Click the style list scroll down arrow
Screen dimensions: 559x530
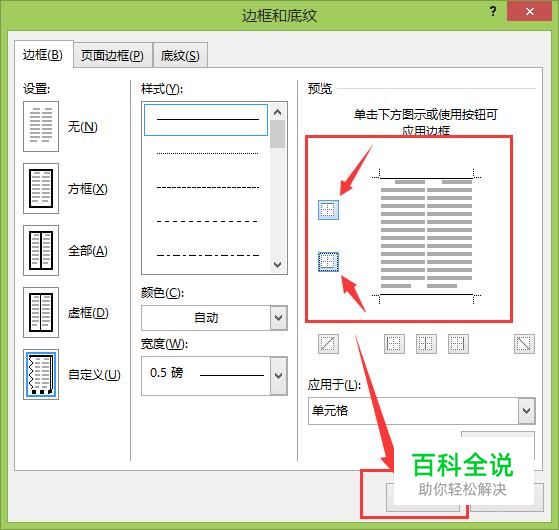[x=277, y=264]
